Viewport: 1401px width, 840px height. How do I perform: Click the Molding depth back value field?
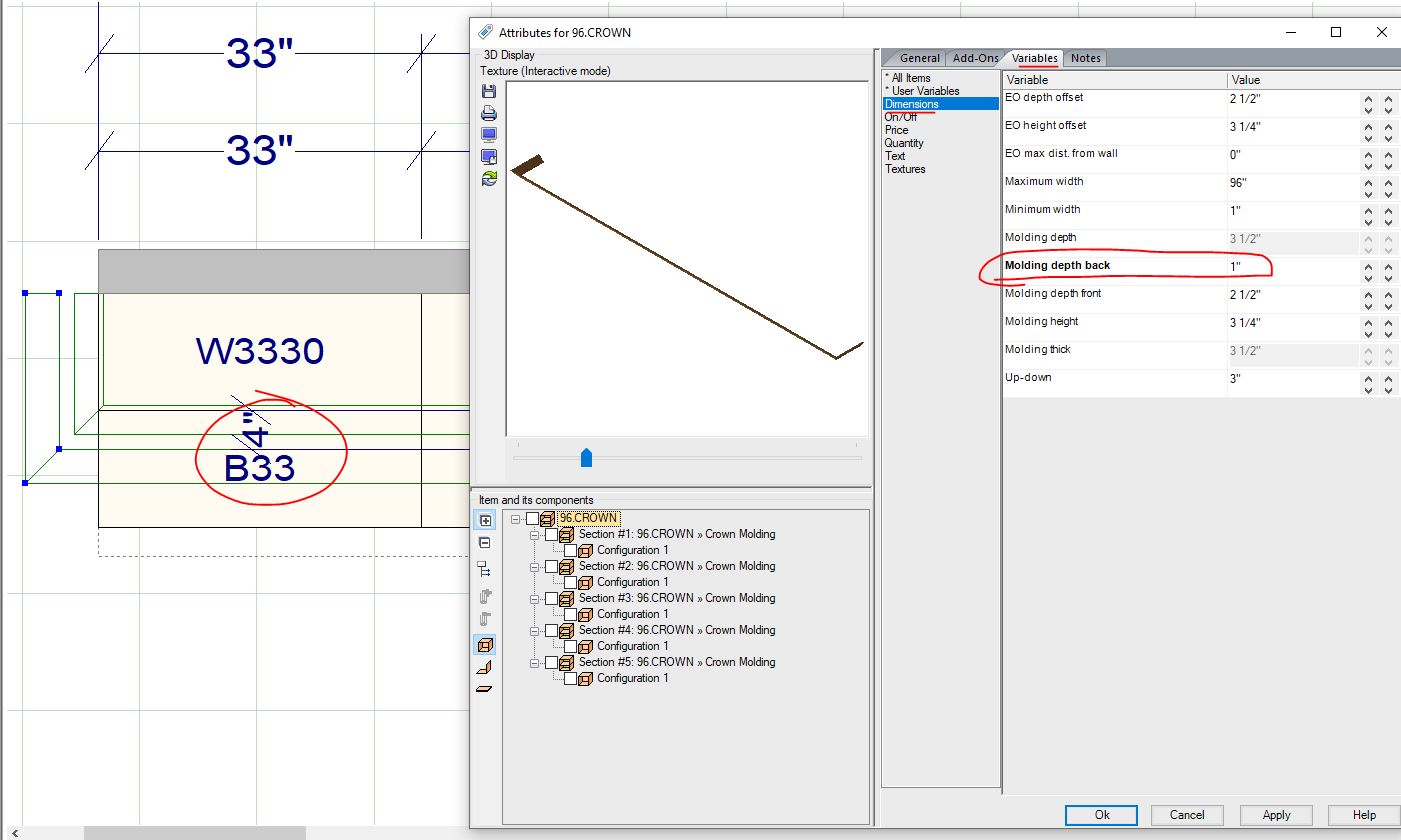pos(1290,267)
